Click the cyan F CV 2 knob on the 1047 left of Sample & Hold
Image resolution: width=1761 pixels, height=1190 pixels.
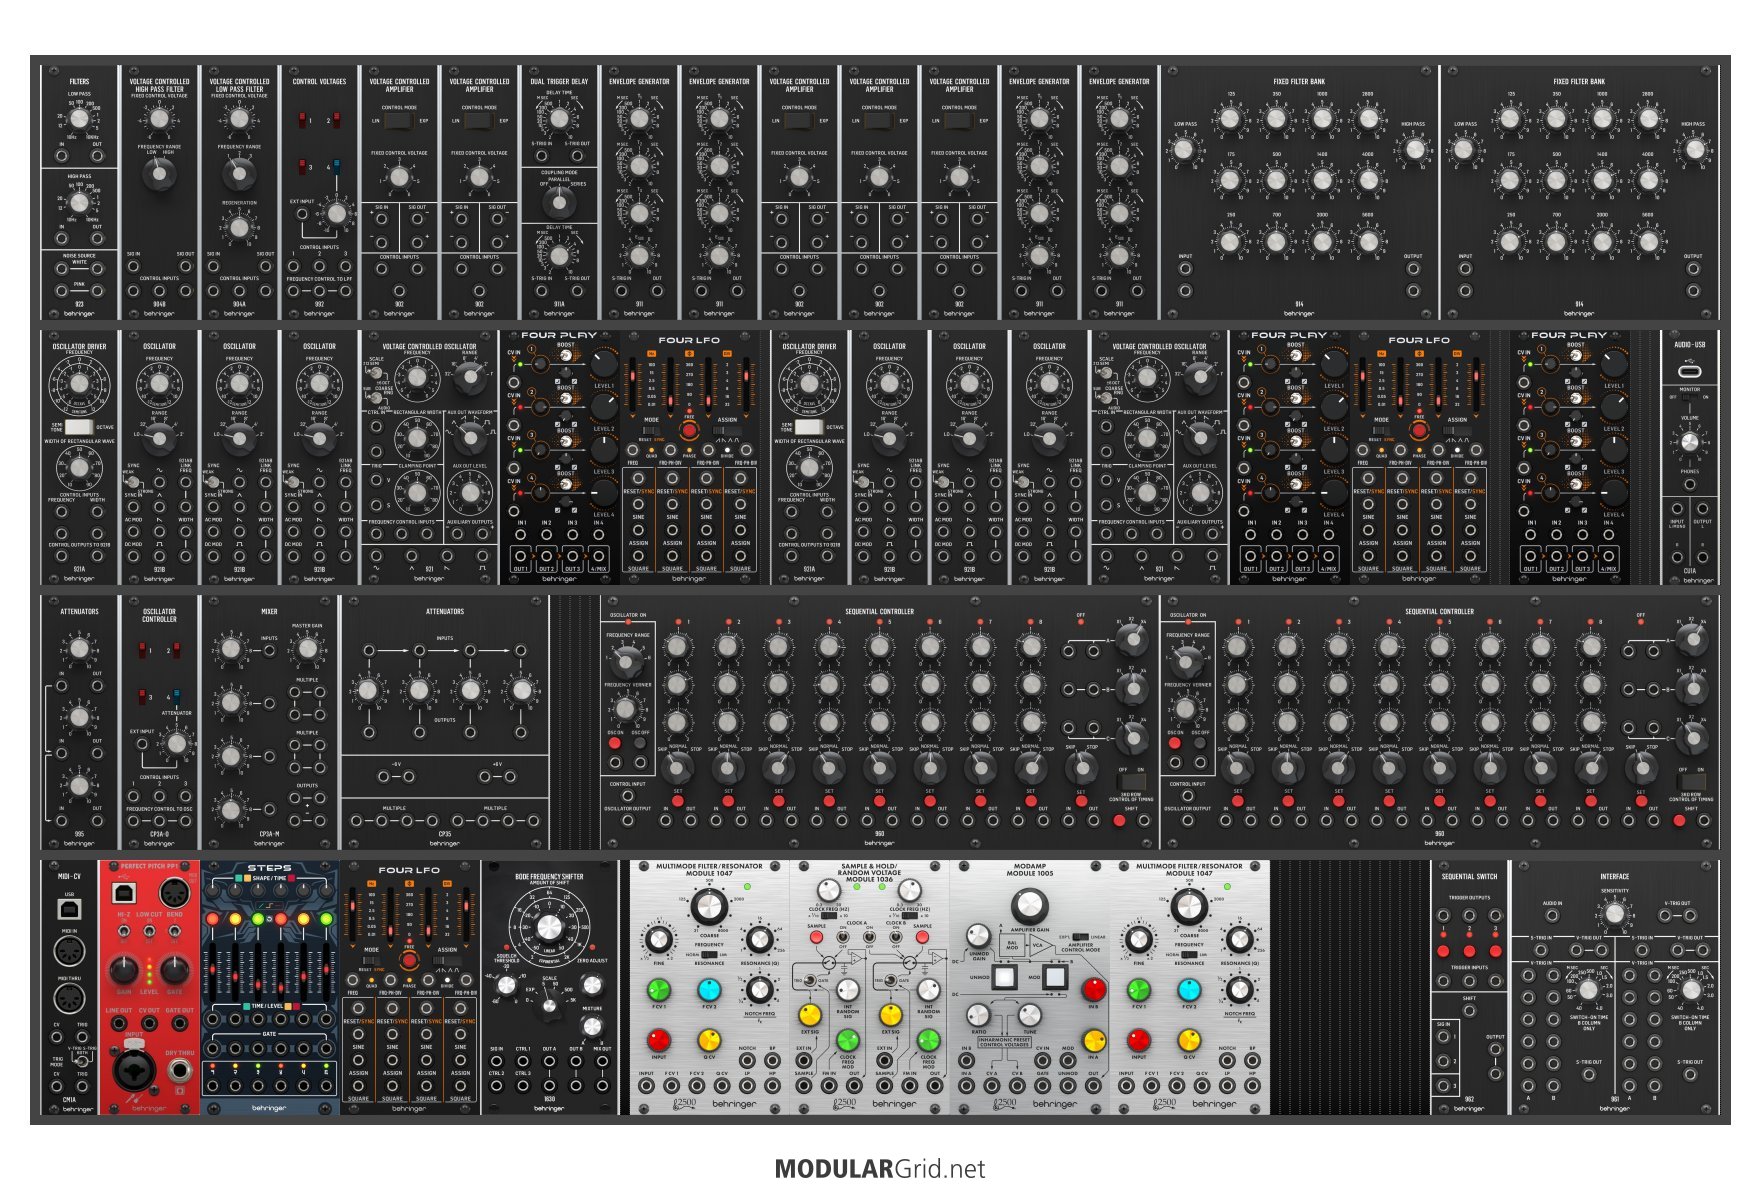709,990
